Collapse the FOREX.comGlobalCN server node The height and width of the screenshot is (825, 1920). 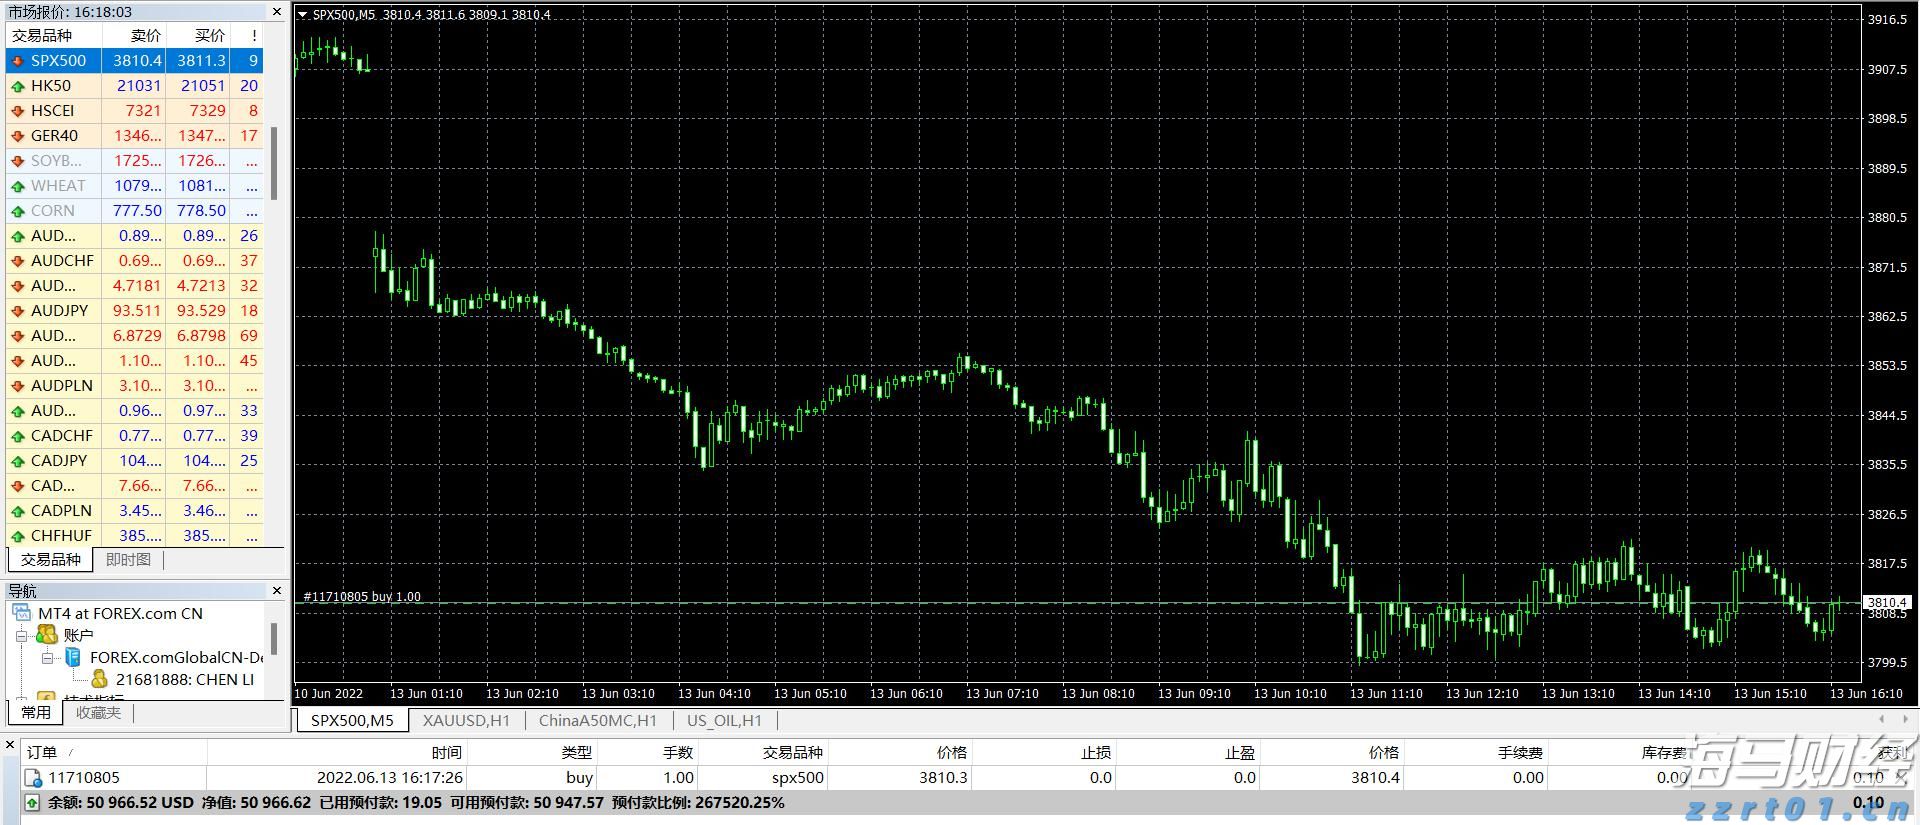tap(47, 658)
